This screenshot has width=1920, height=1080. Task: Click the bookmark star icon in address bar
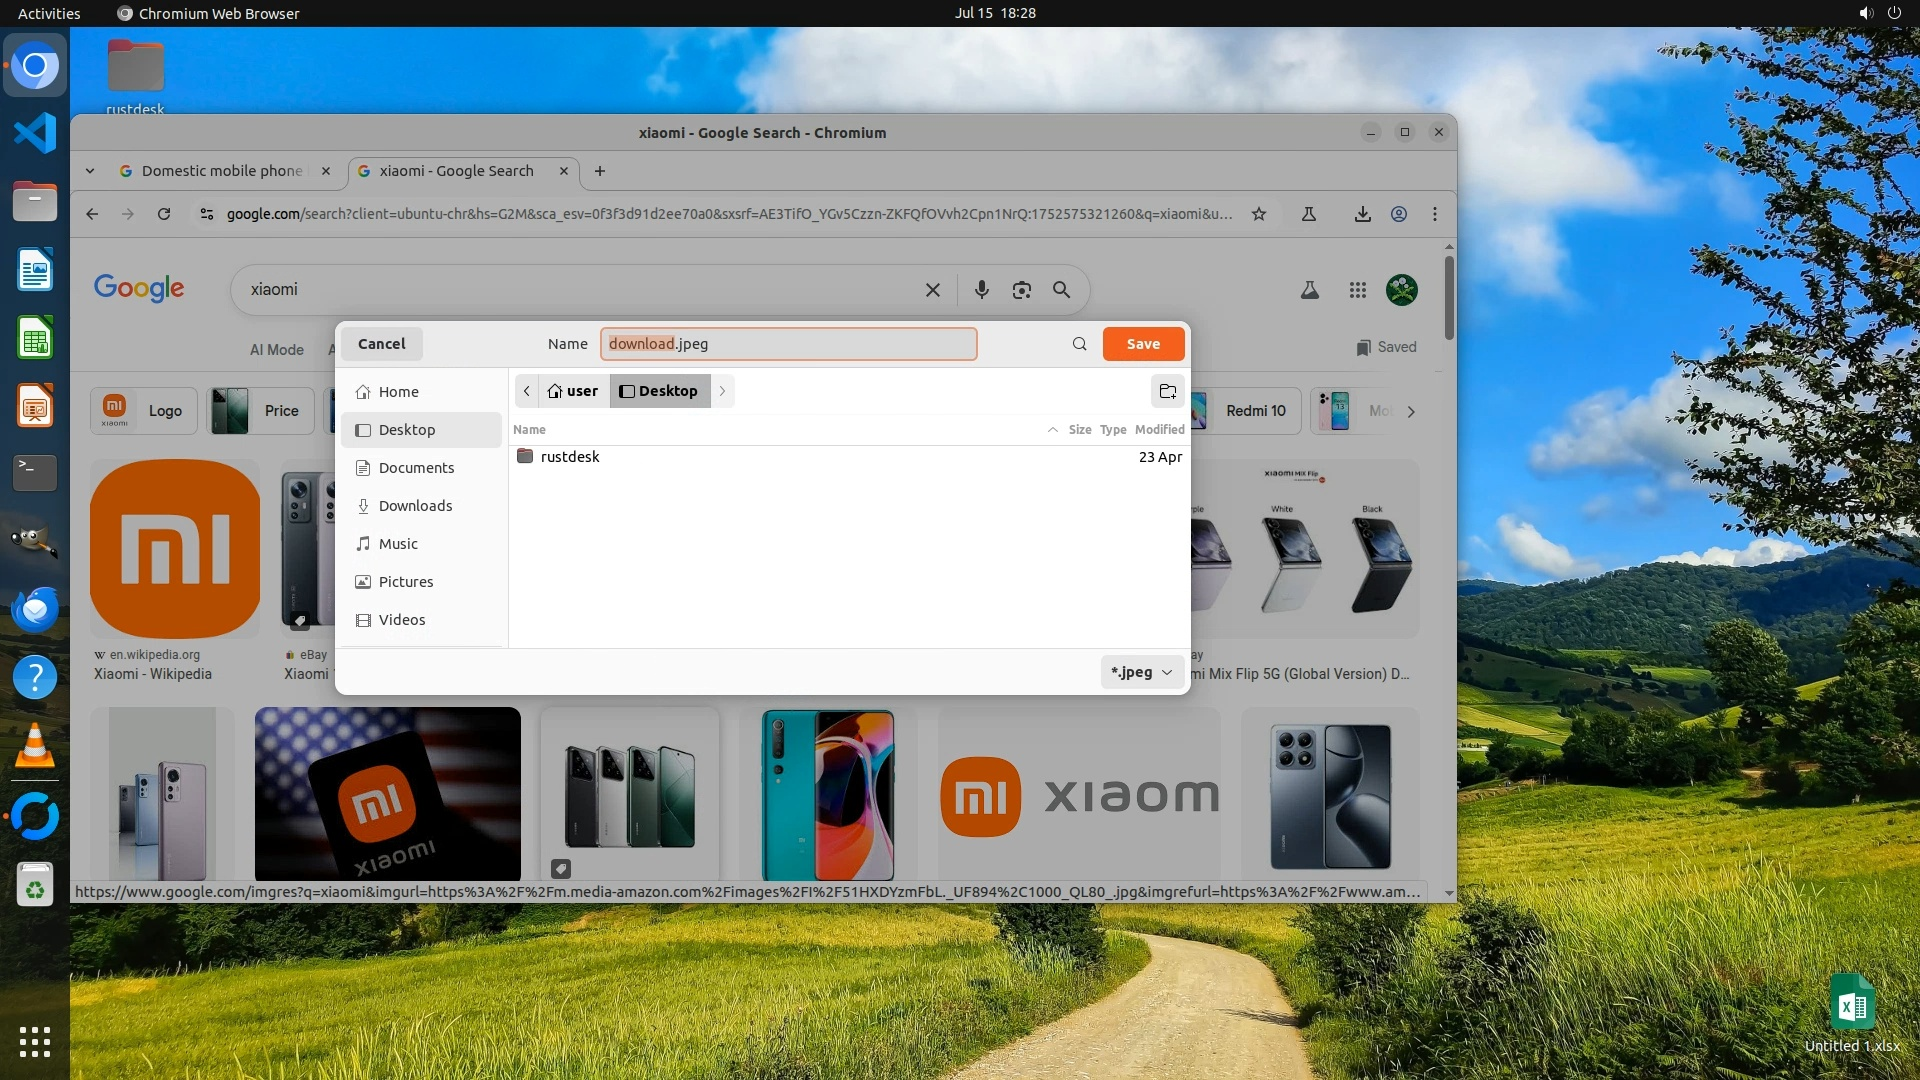click(1259, 214)
